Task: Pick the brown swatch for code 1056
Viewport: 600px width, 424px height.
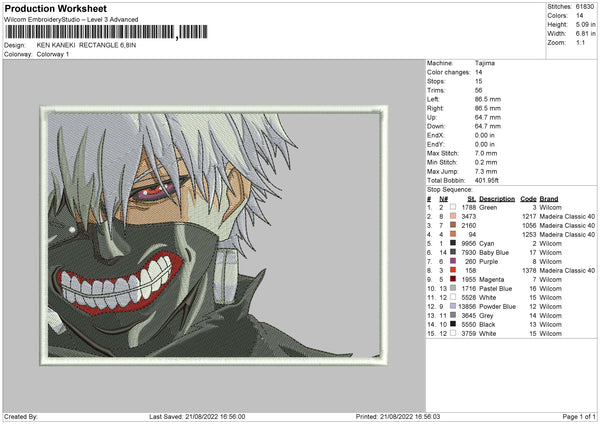Action: tap(453, 225)
